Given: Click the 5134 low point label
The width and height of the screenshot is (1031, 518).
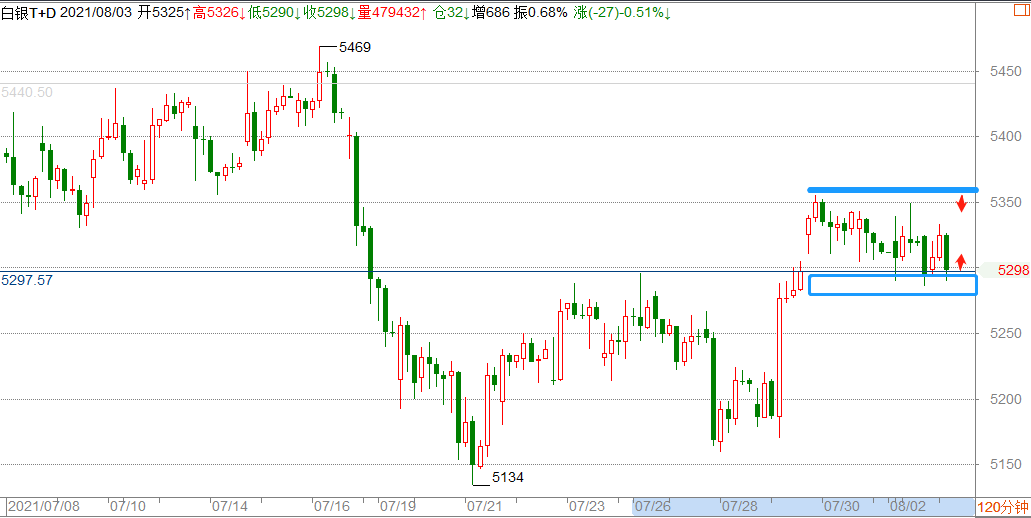Looking at the screenshot, I should click(508, 477).
